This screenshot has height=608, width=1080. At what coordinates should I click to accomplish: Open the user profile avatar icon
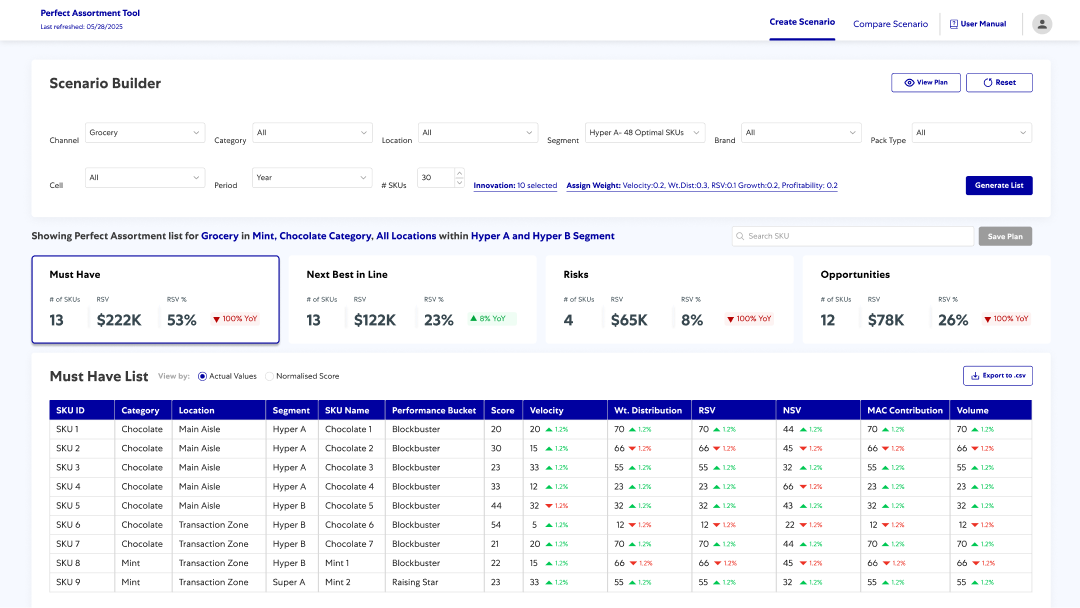tap(1041, 24)
